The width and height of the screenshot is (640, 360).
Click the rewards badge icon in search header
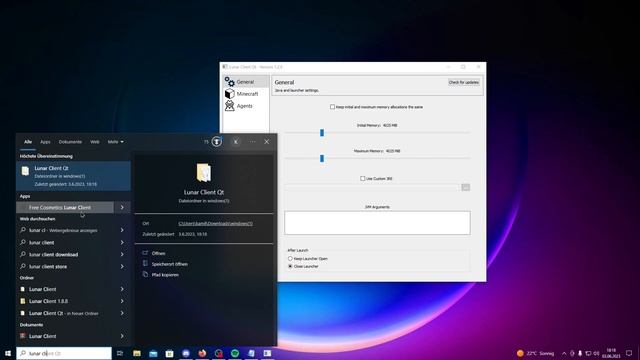(217, 142)
